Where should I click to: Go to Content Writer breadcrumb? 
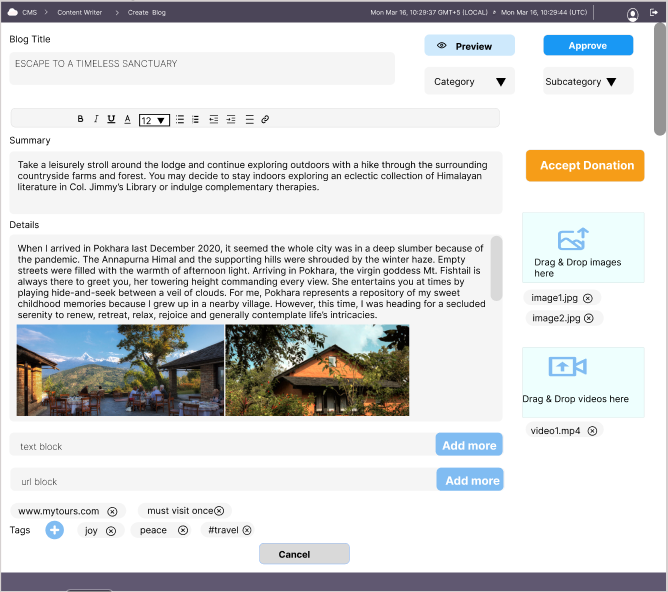(80, 12)
